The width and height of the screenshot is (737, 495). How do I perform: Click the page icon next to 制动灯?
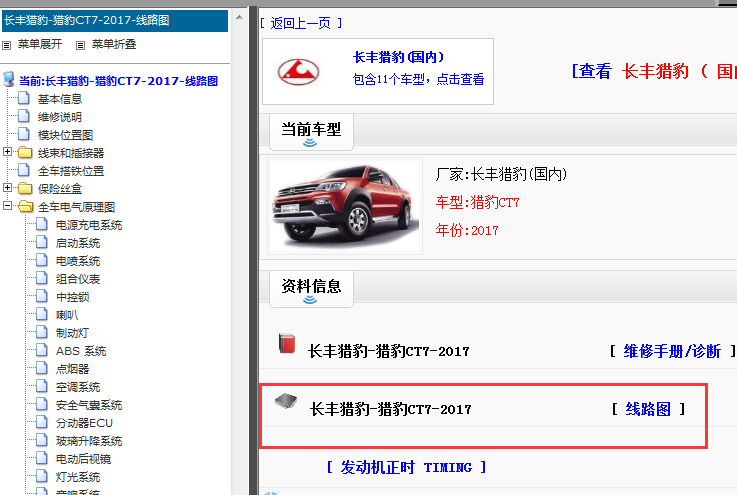click(42, 332)
